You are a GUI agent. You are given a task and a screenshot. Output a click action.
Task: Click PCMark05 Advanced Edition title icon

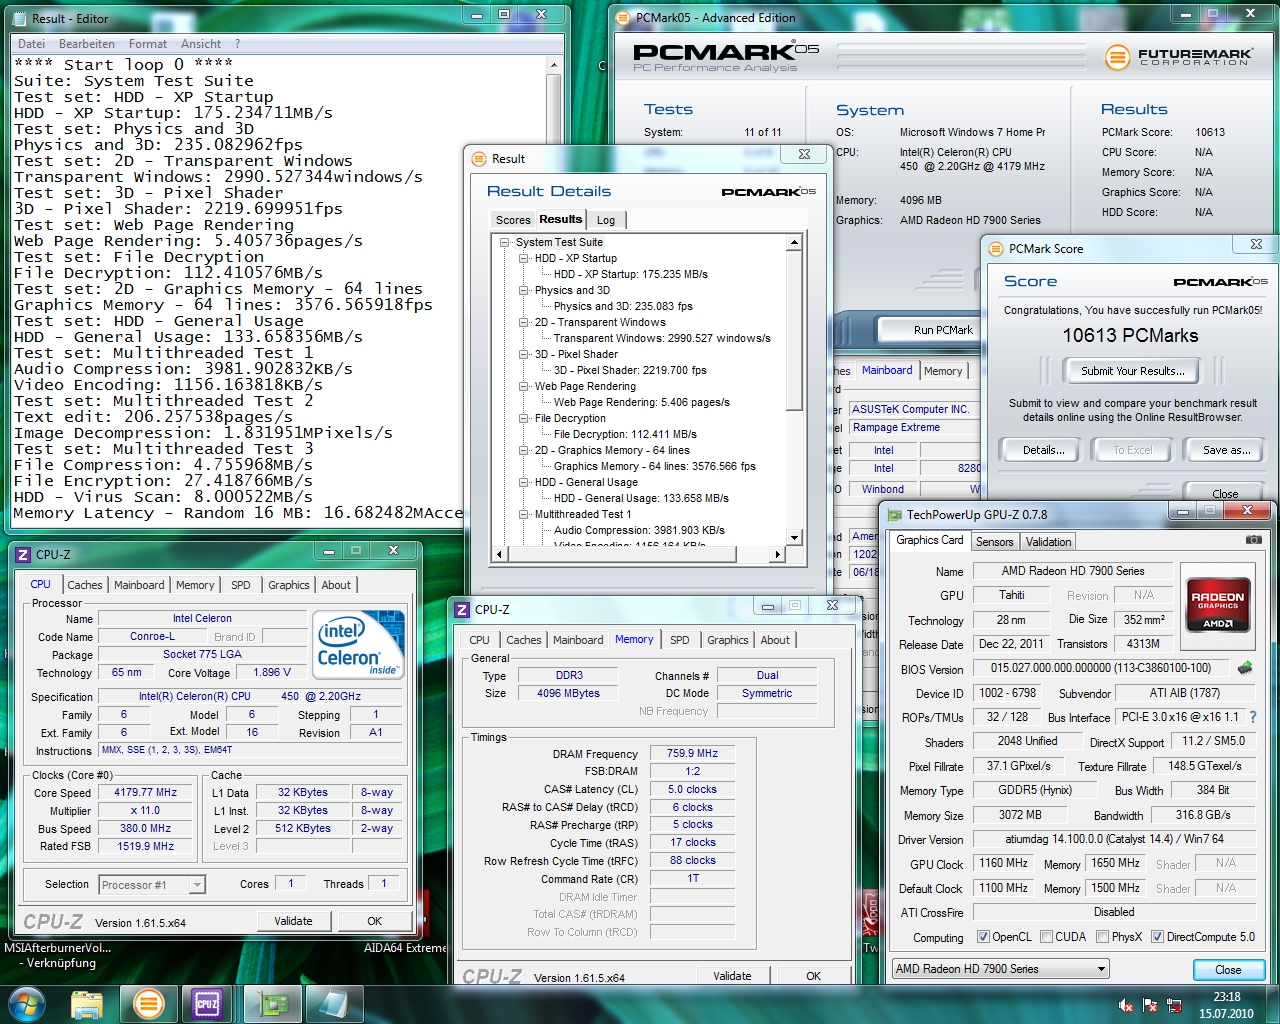pyautogui.click(x=623, y=17)
